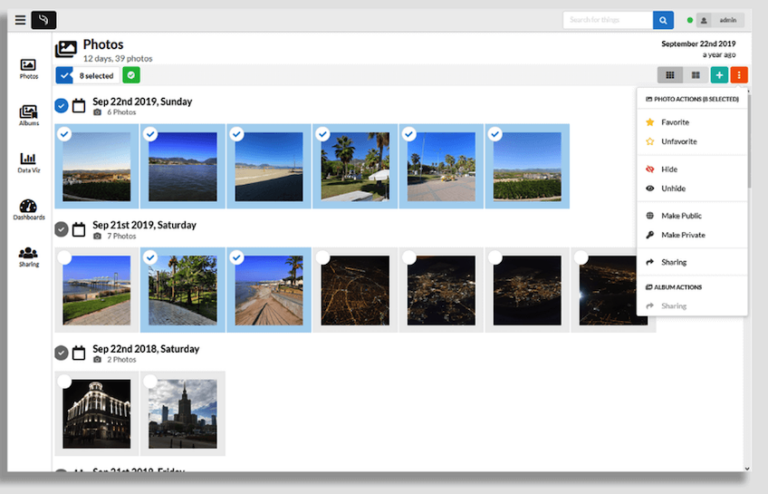Click the green select-all circle check button
The image size is (768, 494).
[131, 75]
